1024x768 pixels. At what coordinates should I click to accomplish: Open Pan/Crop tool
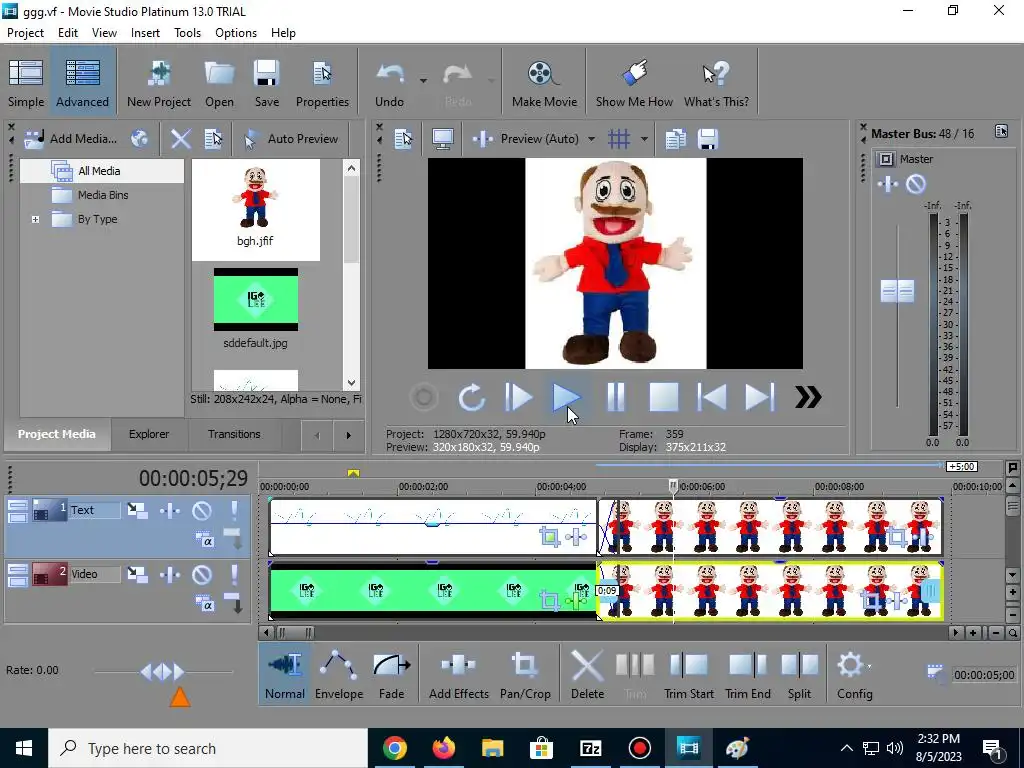[525, 675]
